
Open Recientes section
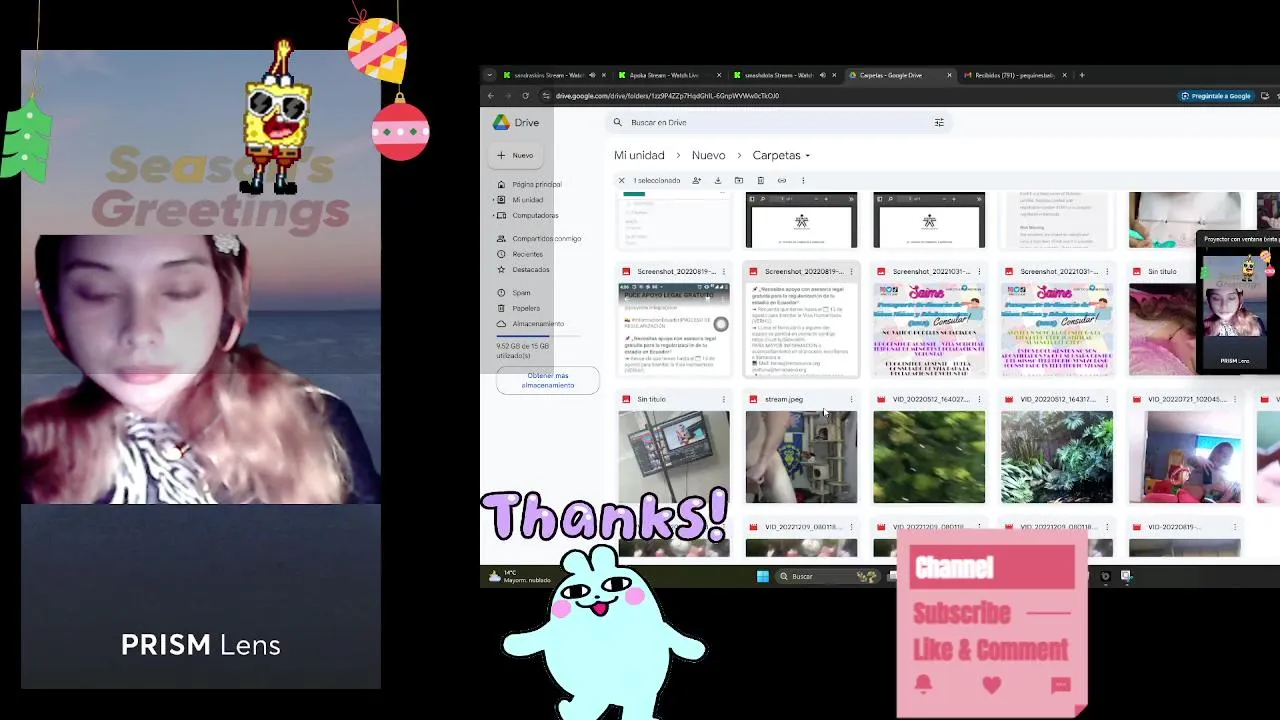tap(527, 254)
